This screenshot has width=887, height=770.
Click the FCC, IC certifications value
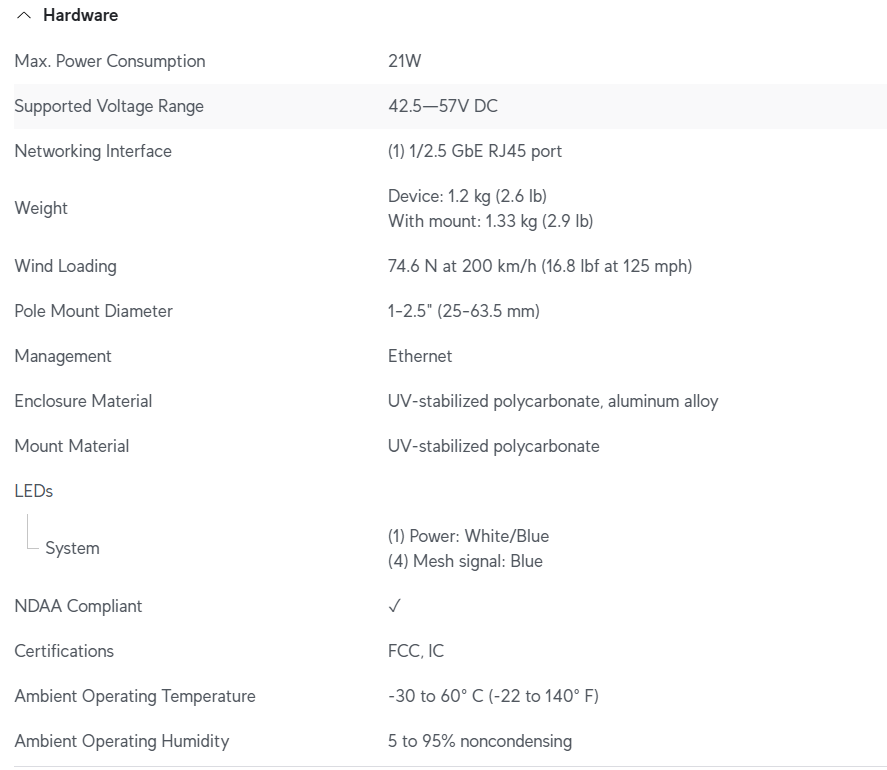click(x=416, y=651)
